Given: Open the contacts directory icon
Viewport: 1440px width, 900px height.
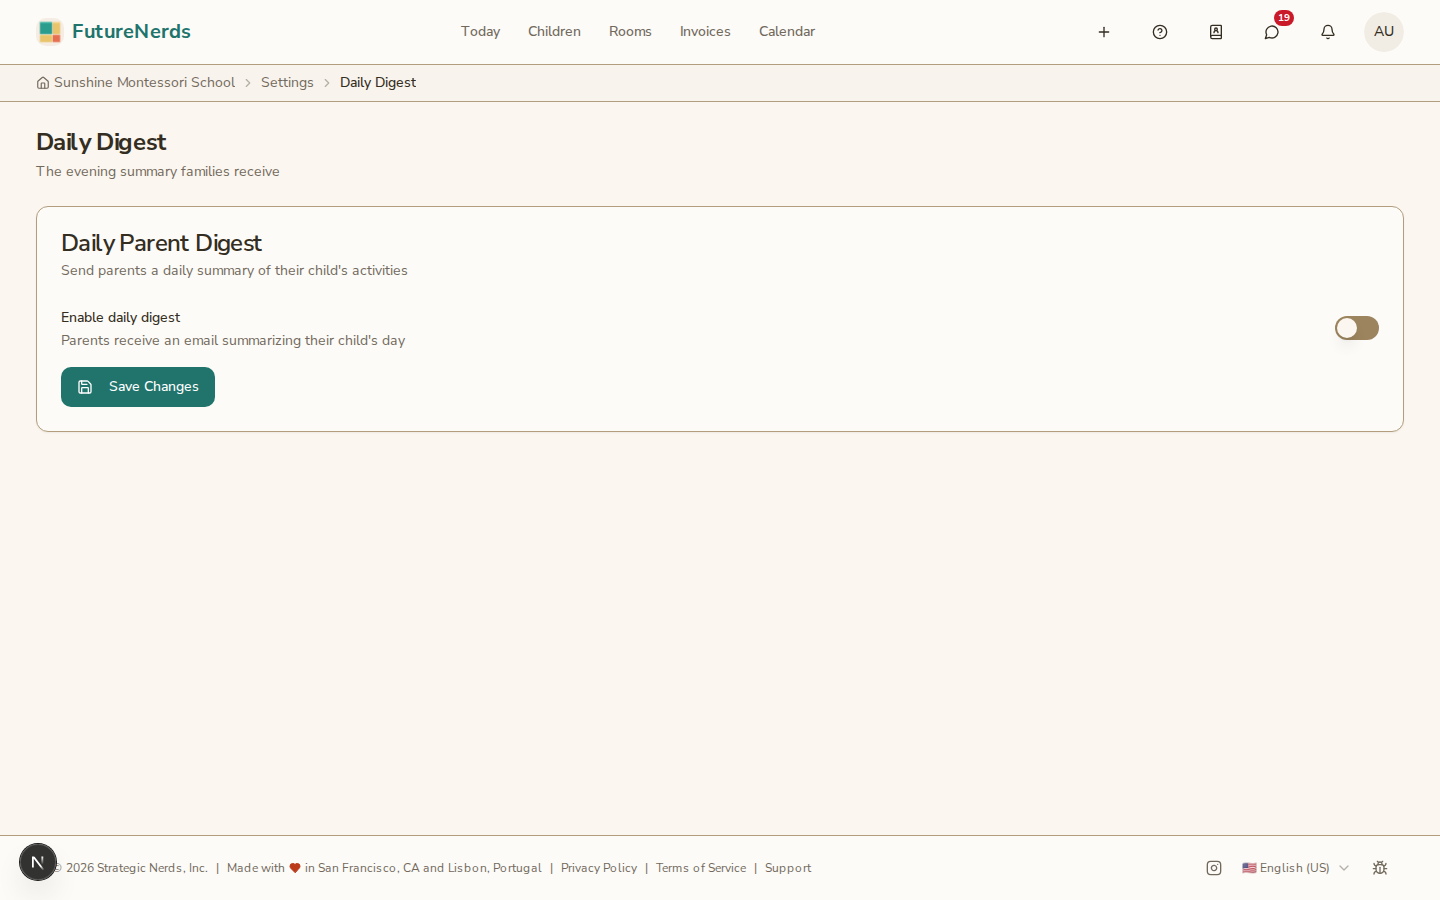Looking at the screenshot, I should pos(1216,32).
